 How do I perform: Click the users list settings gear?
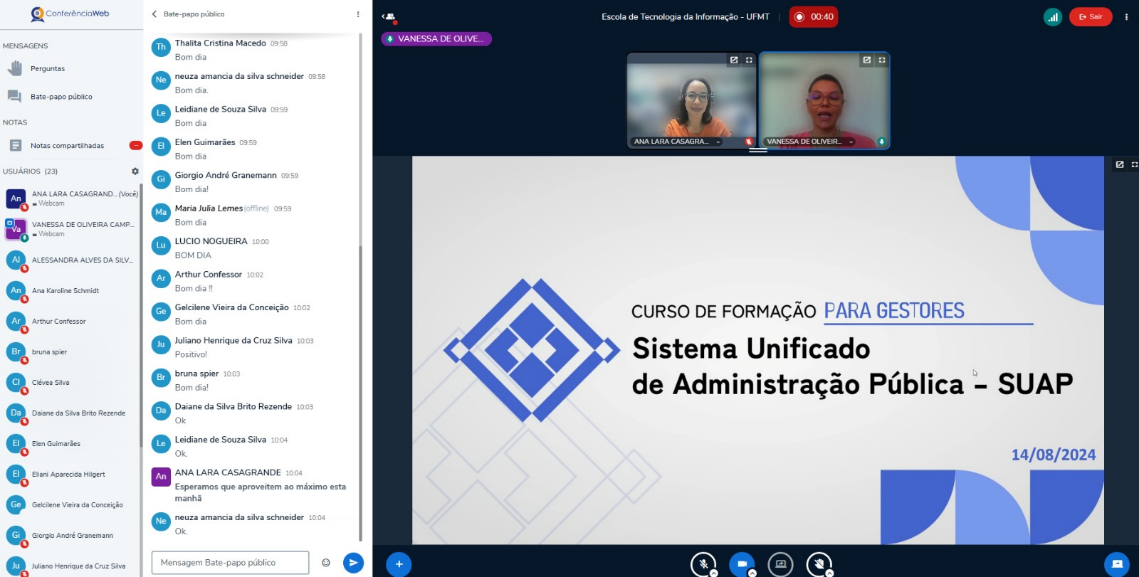(x=135, y=172)
